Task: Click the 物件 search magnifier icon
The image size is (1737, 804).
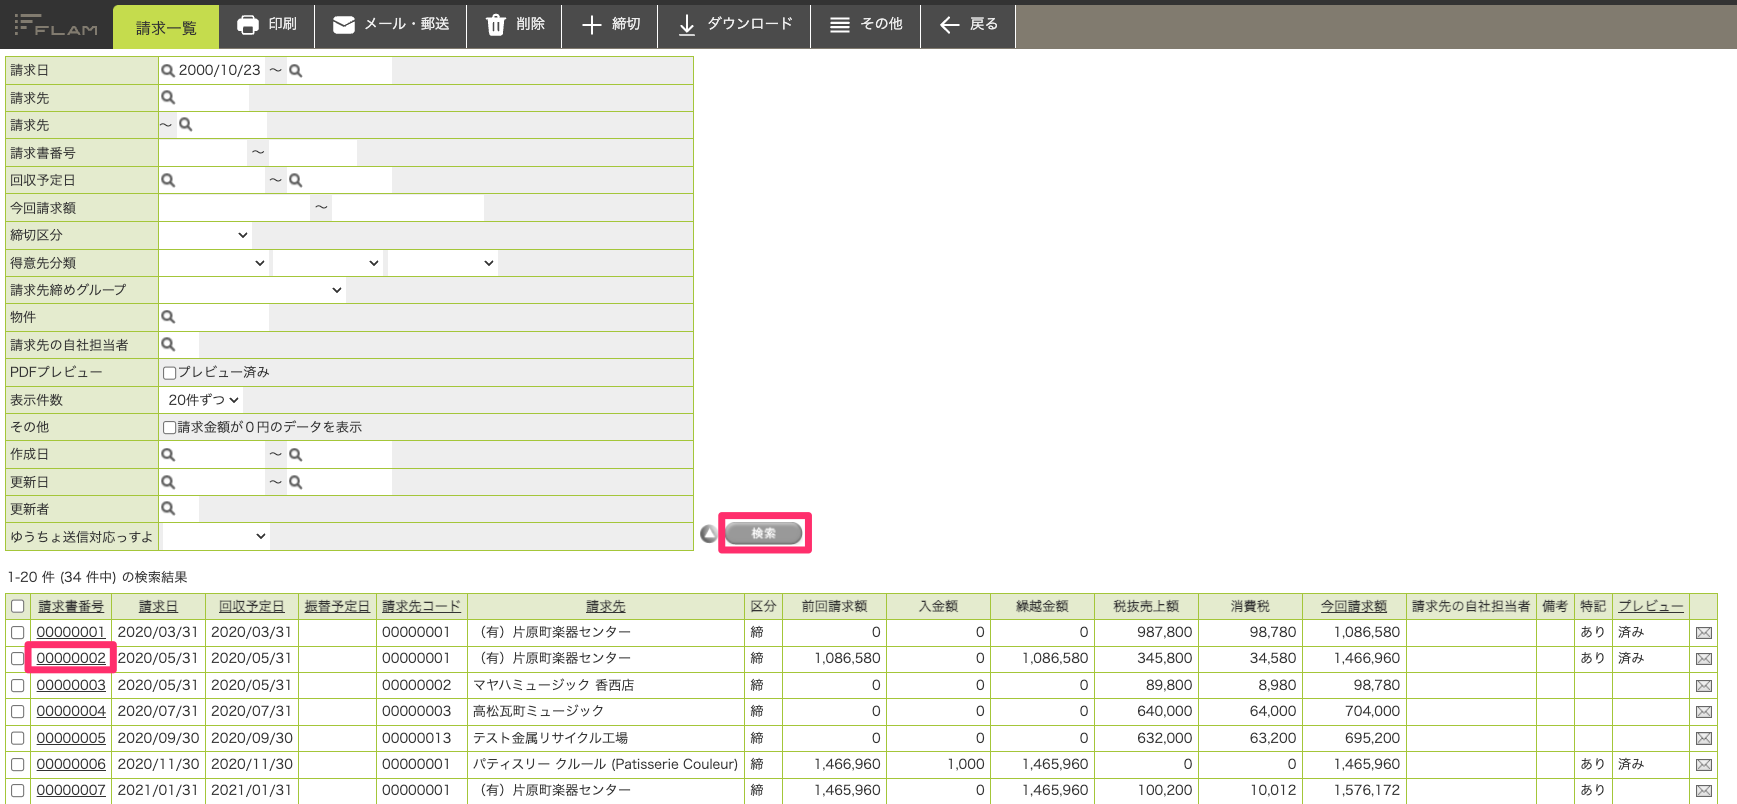Action: [x=168, y=317]
